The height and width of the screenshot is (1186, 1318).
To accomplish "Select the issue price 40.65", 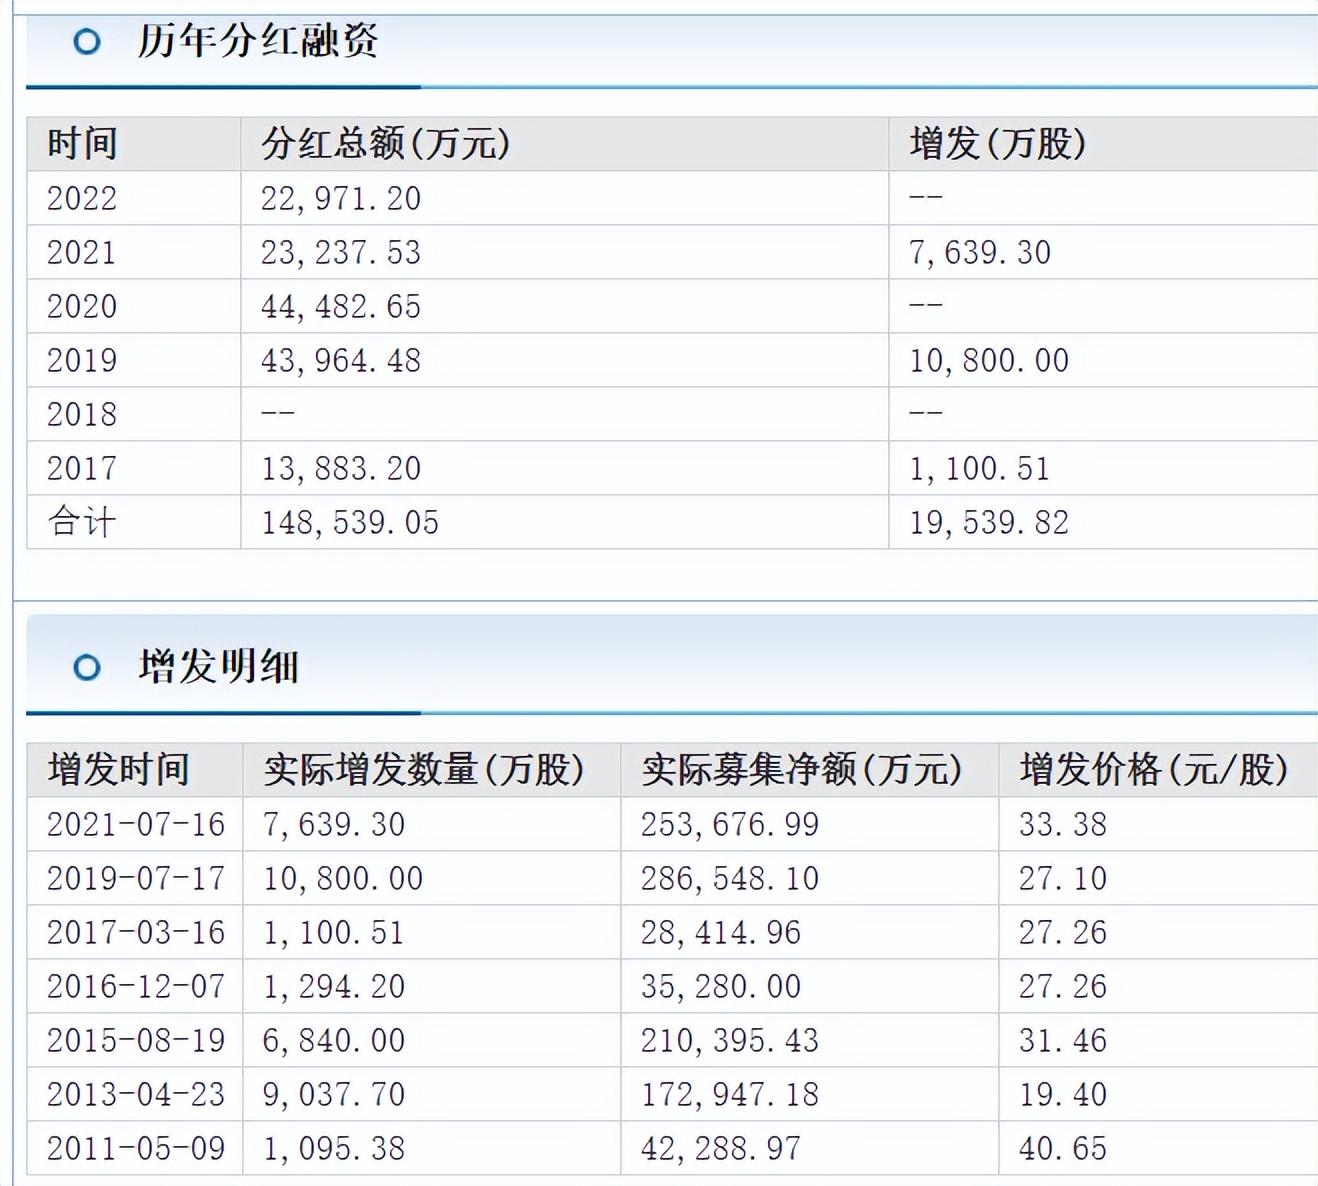I will point(1063,1148).
